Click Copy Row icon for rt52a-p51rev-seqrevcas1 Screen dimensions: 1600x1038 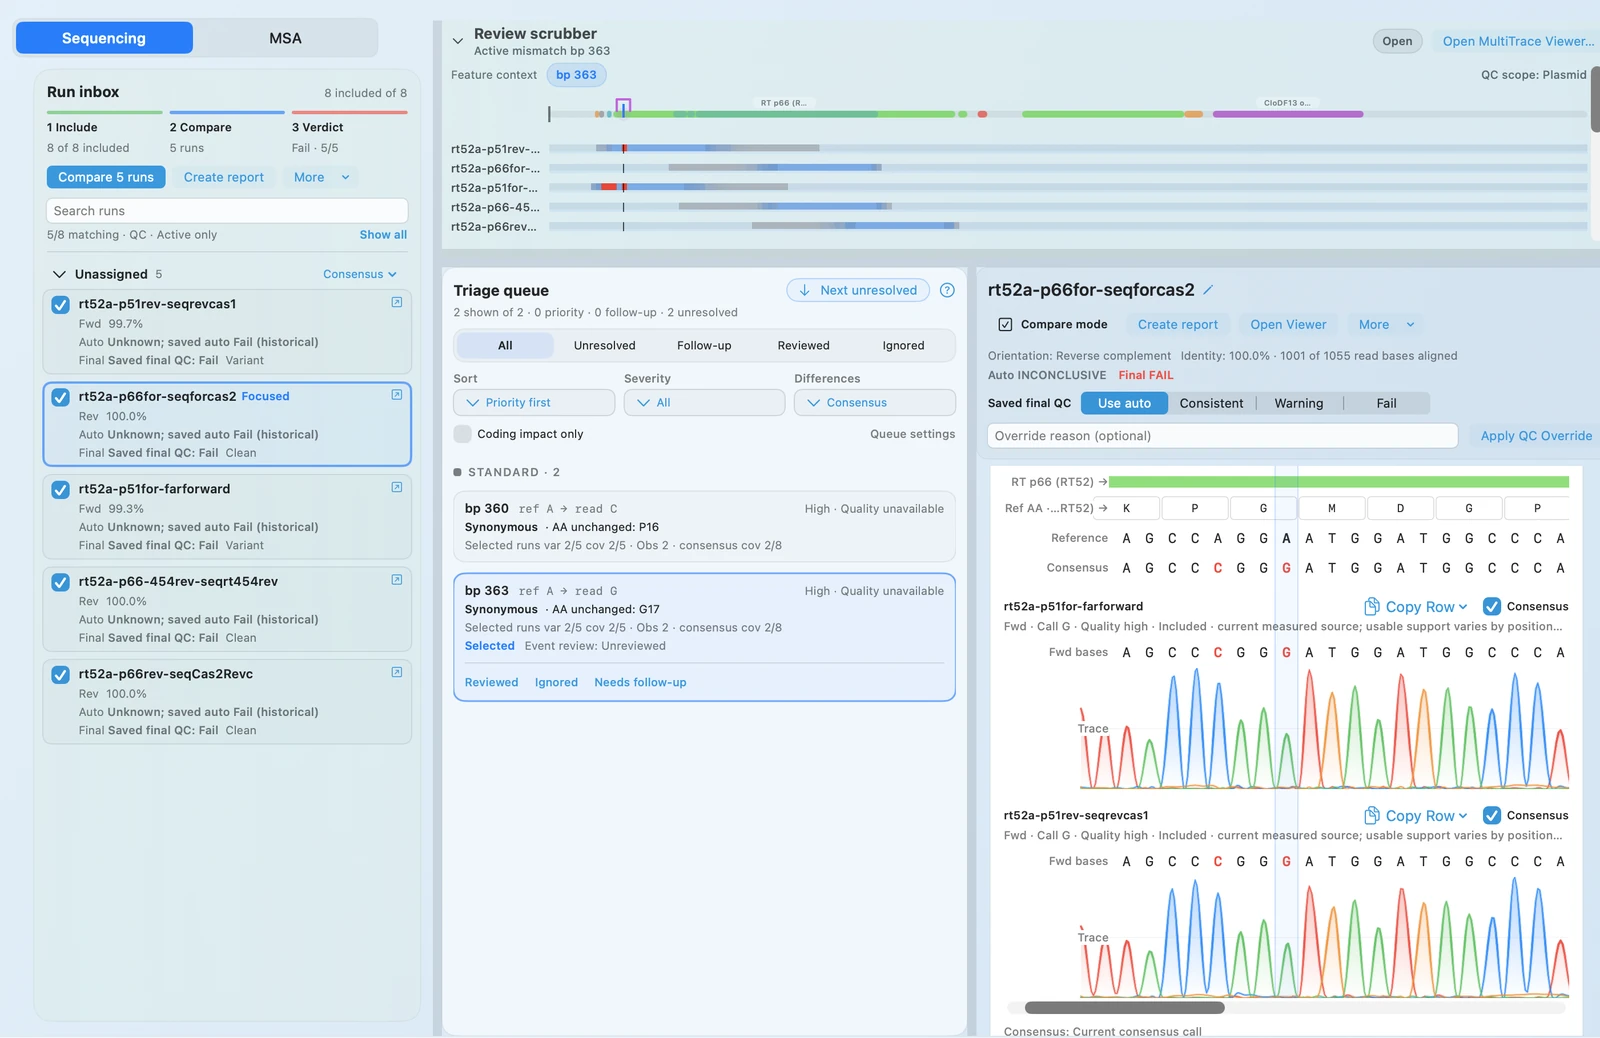point(1372,815)
